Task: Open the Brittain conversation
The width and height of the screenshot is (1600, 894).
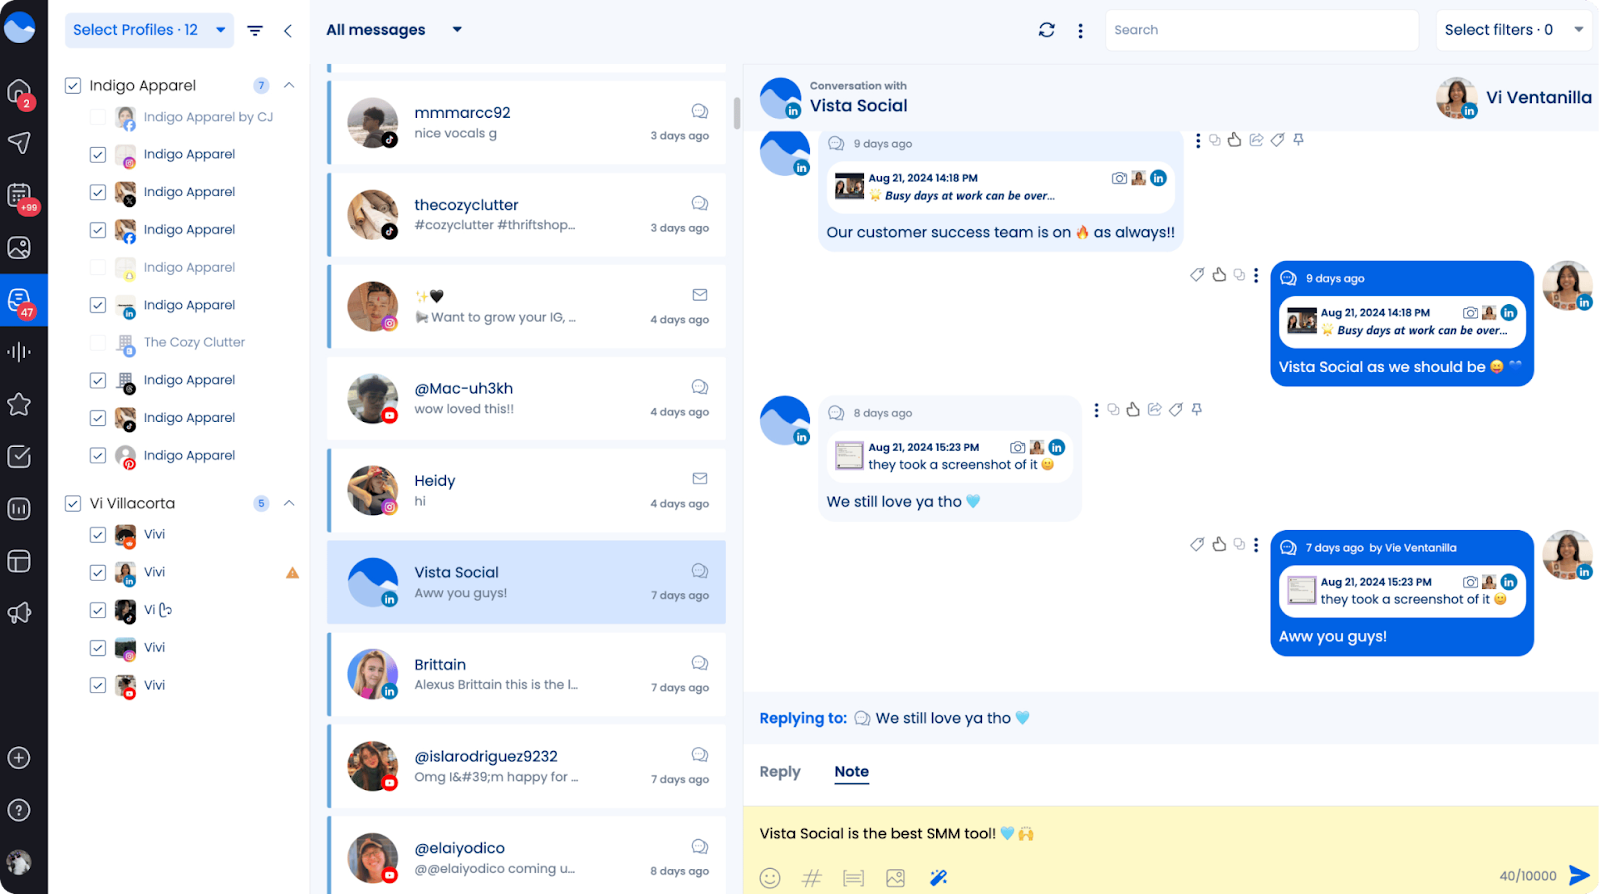Action: click(x=527, y=675)
